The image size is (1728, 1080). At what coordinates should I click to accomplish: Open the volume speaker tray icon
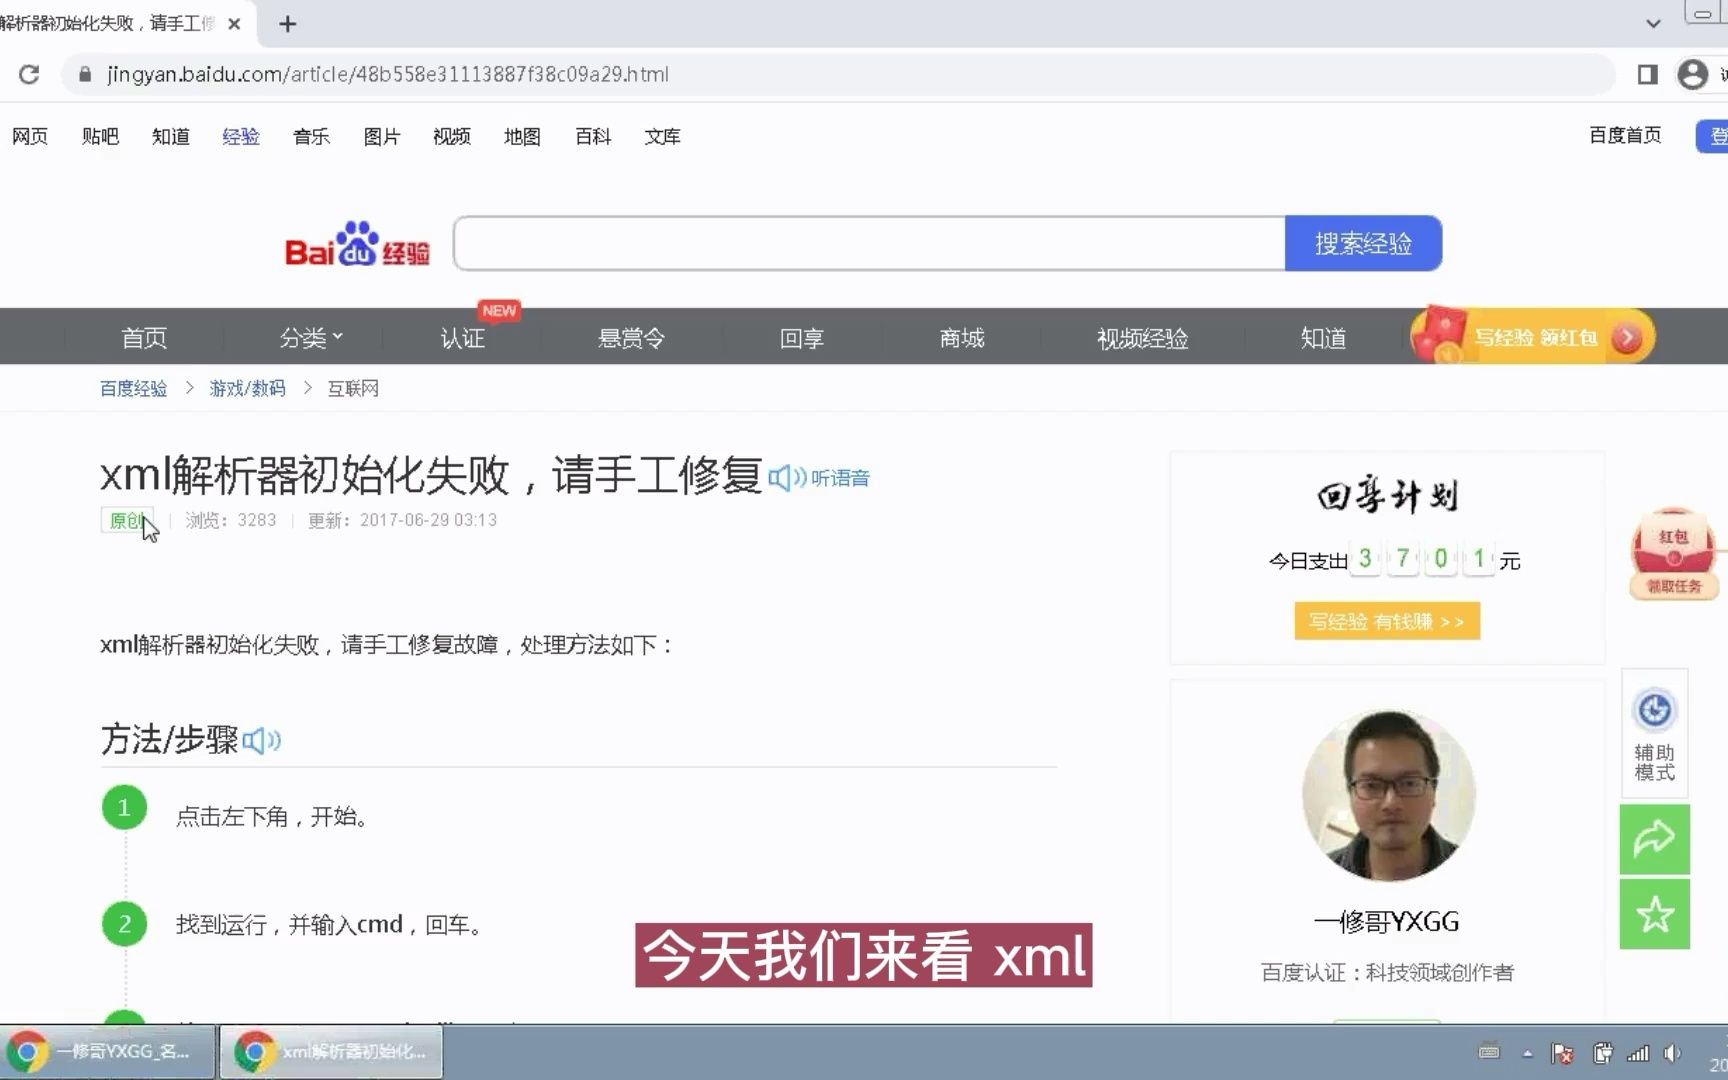pyautogui.click(x=1671, y=1053)
